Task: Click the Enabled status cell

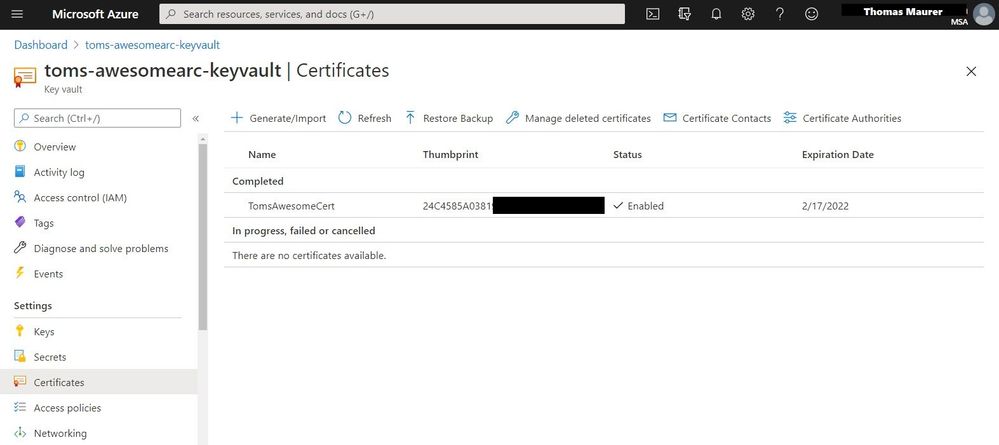Action: coord(638,206)
